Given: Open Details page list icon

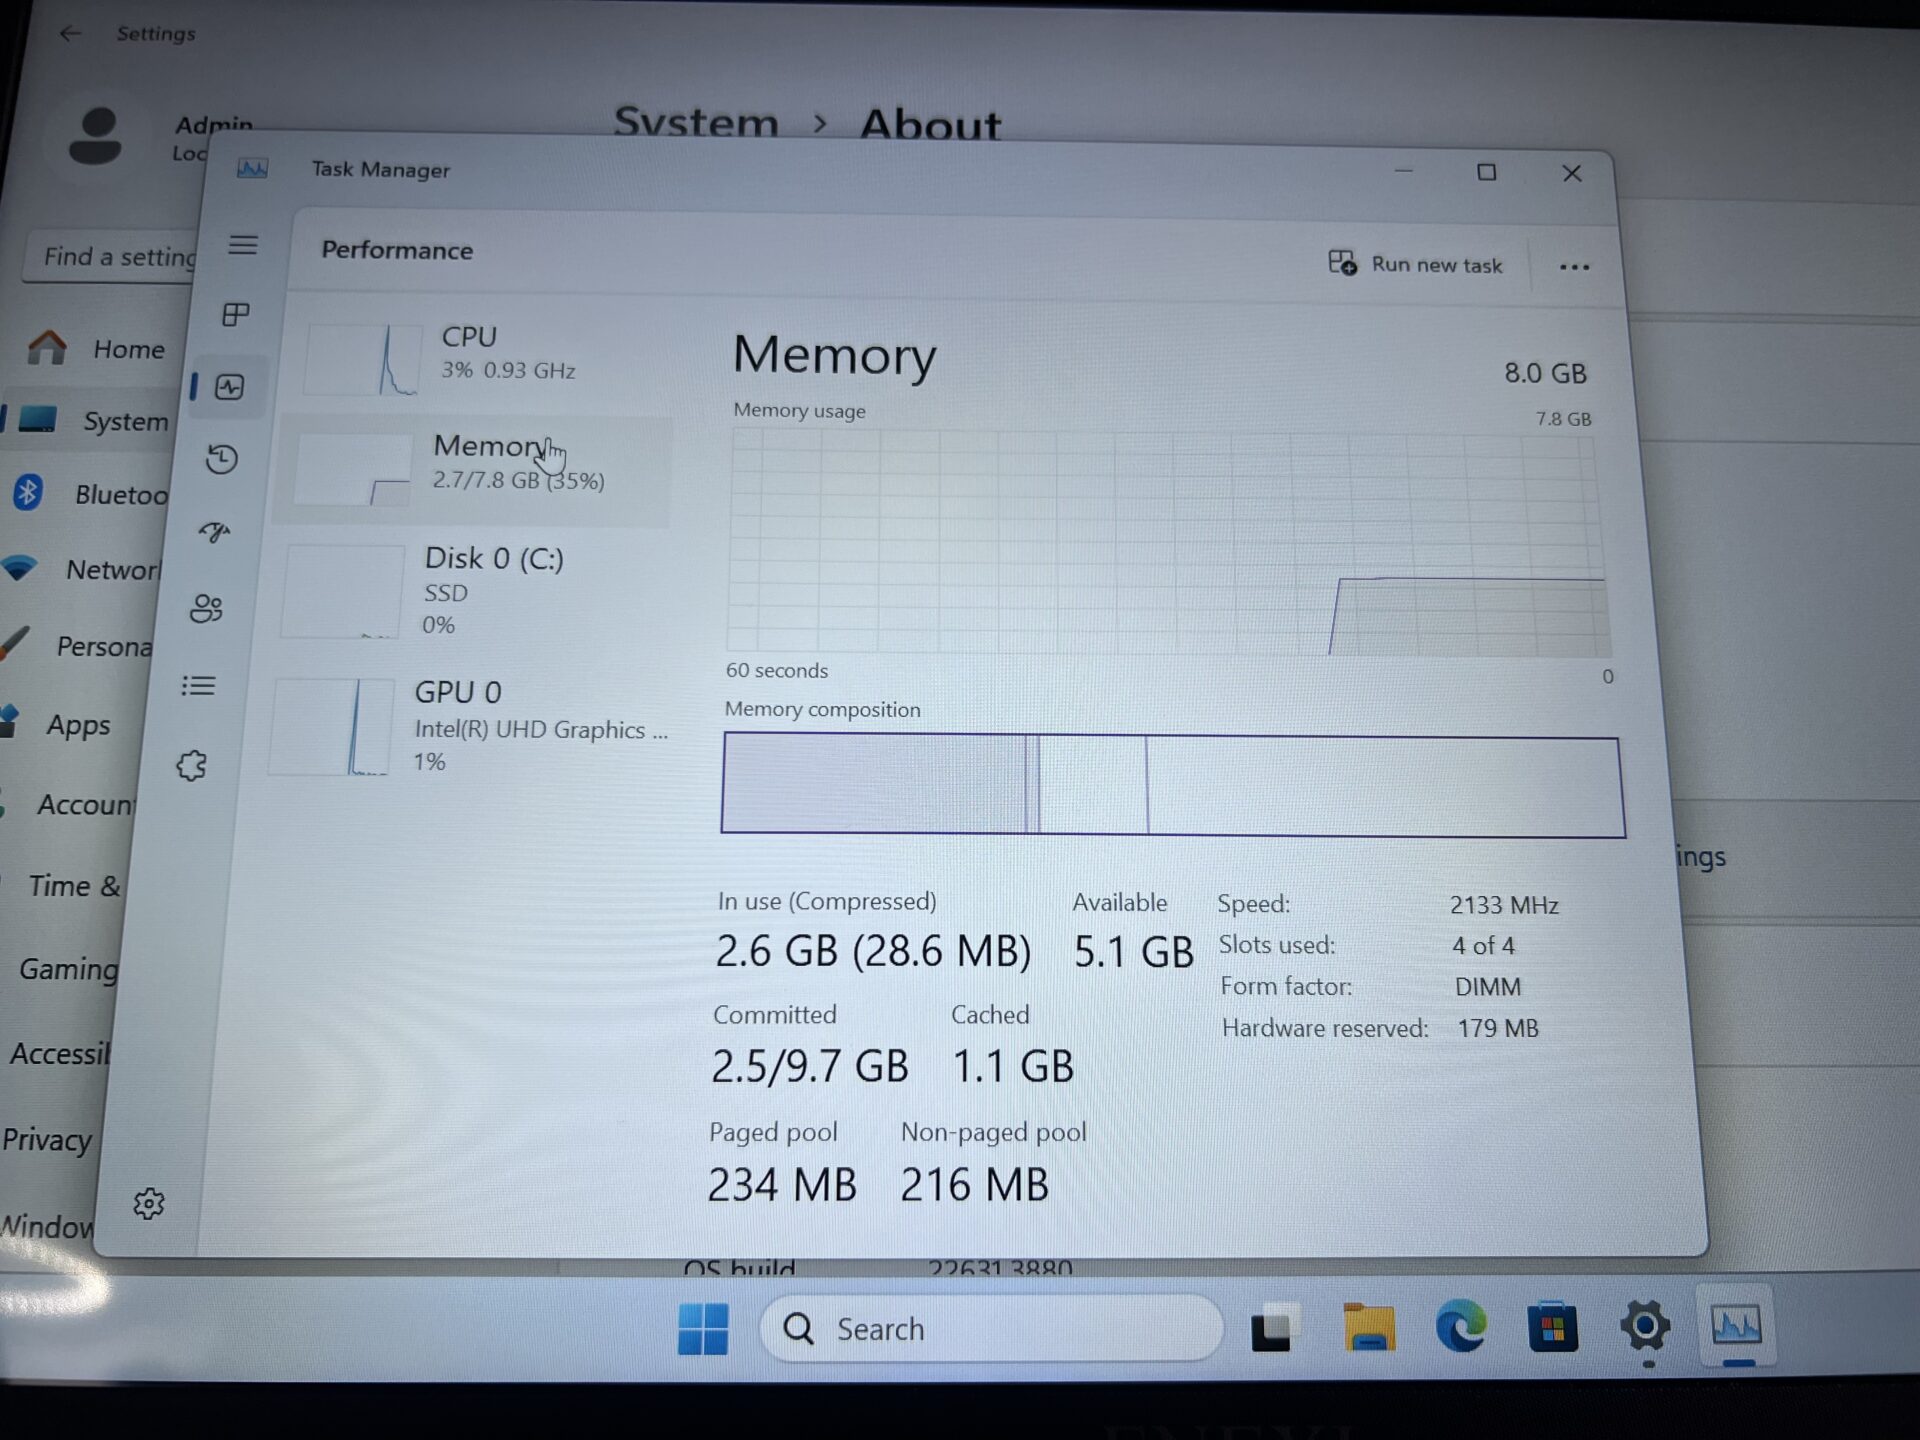Looking at the screenshot, I should pos(198,686).
